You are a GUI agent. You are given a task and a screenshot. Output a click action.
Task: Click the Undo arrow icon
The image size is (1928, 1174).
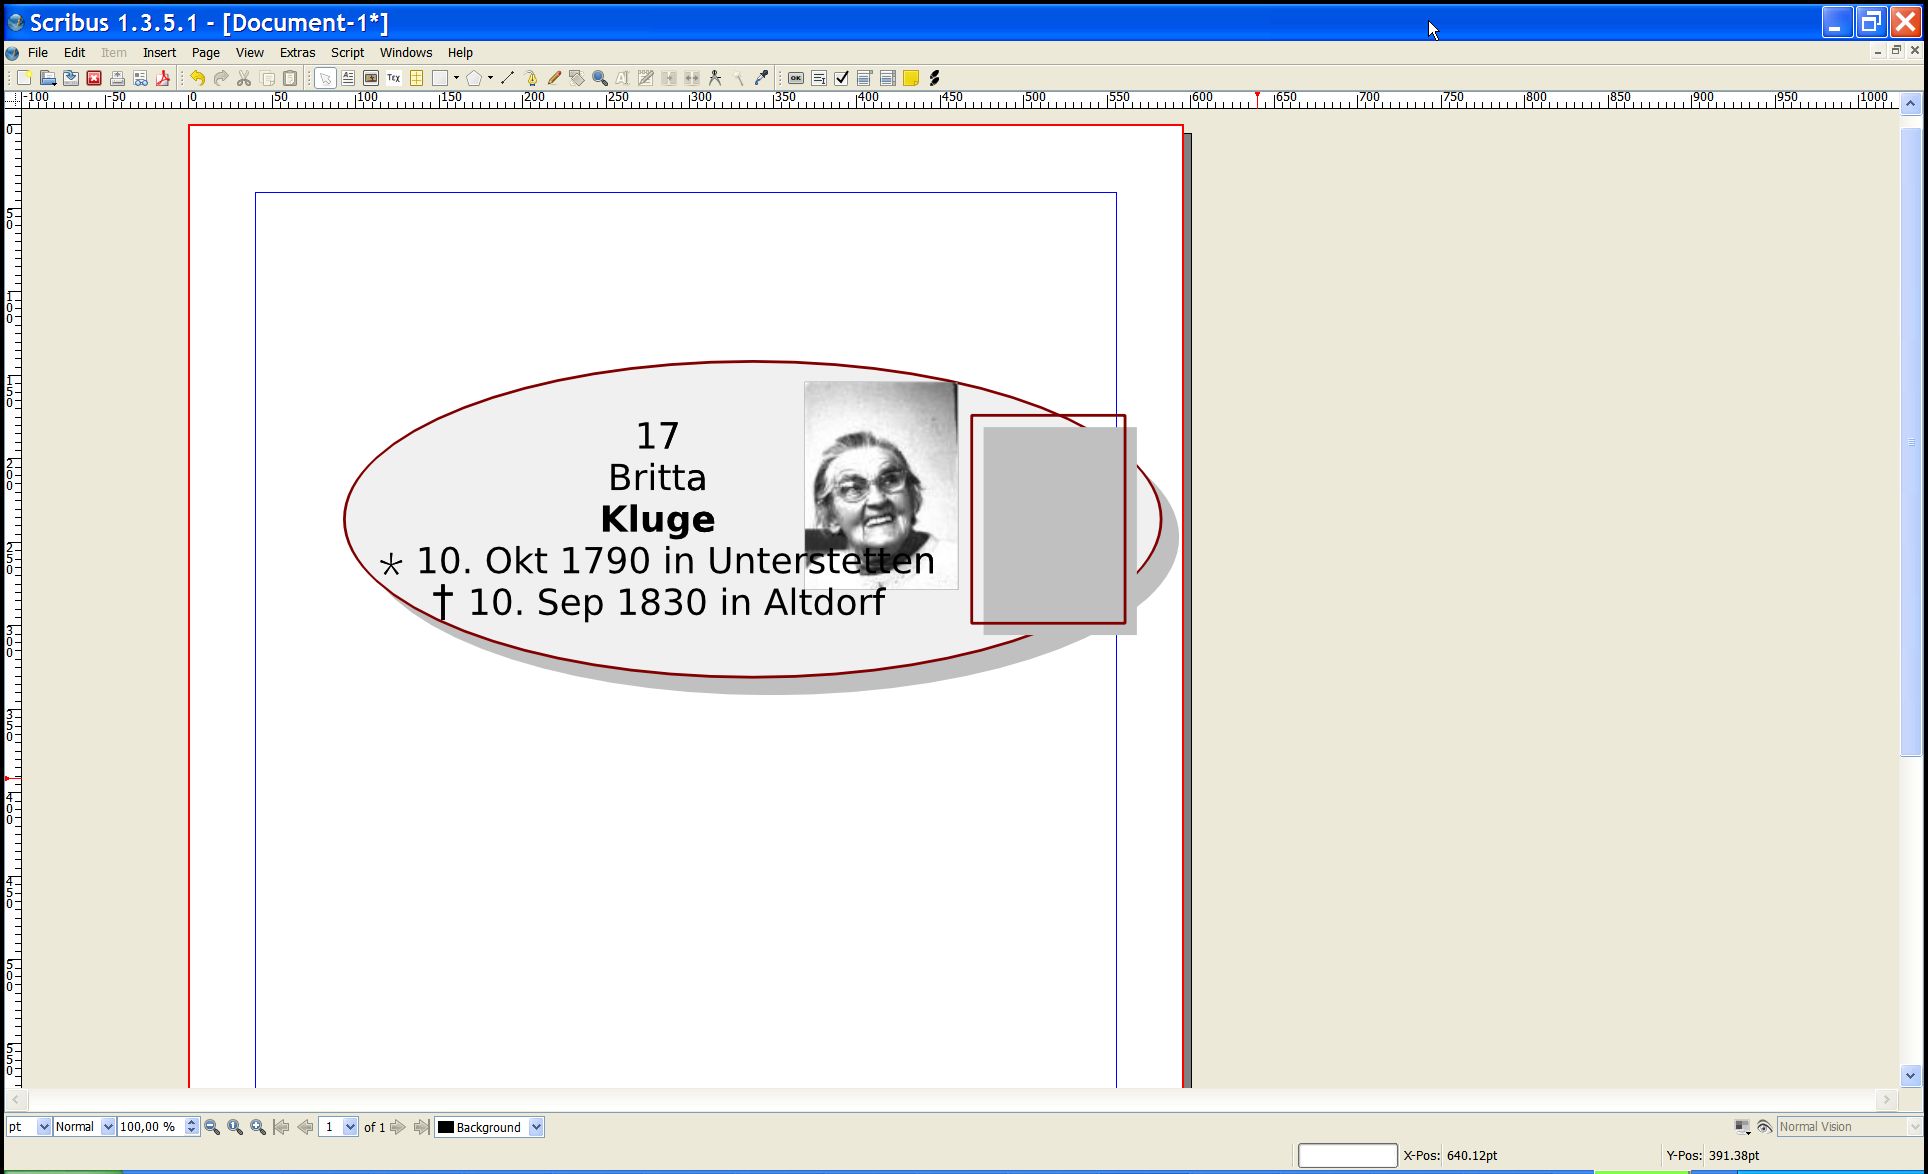[198, 78]
